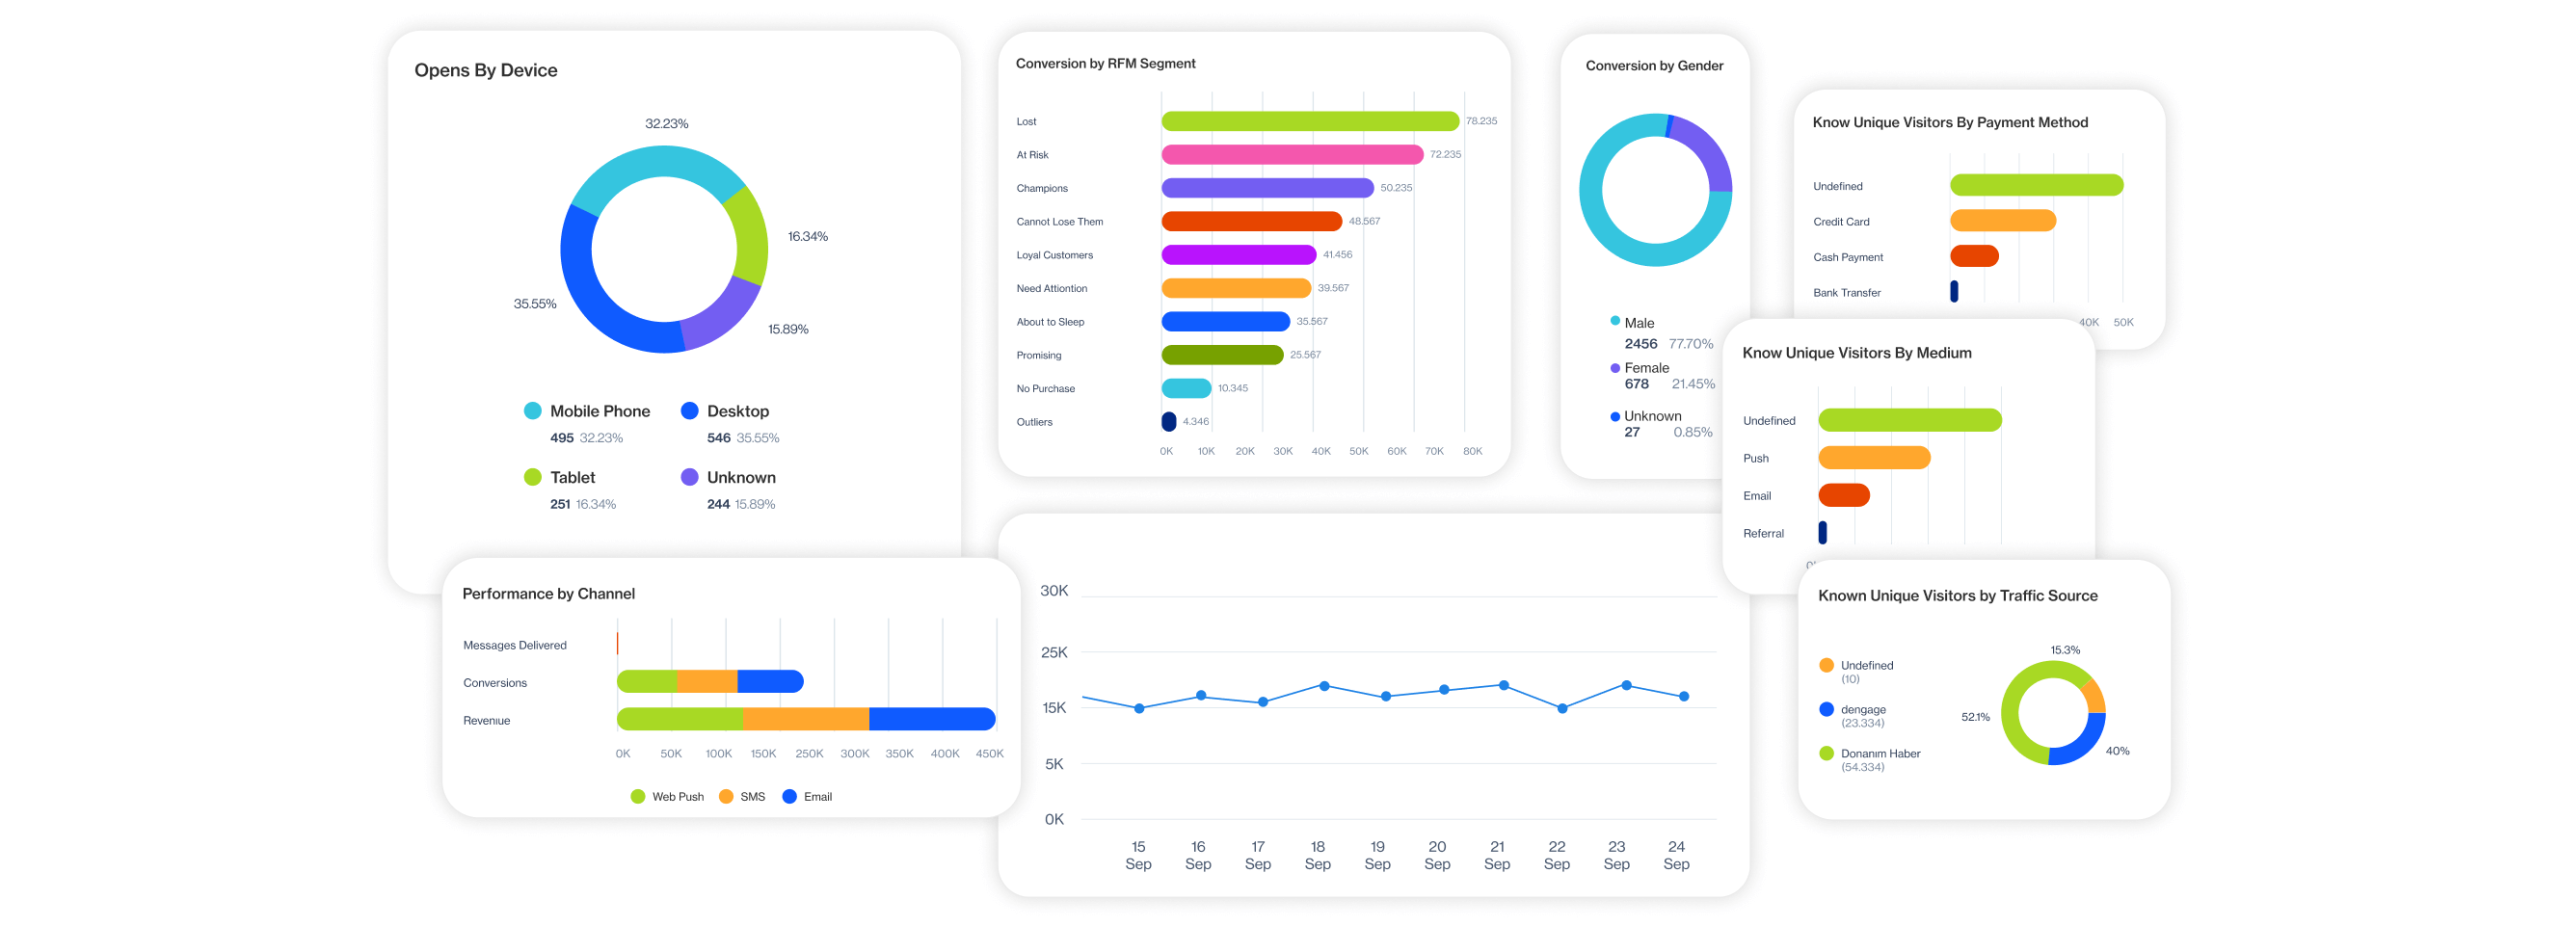Click the Outliers bar
Viewport: 2560px width, 926px height.
pyautogui.click(x=1167, y=421)
